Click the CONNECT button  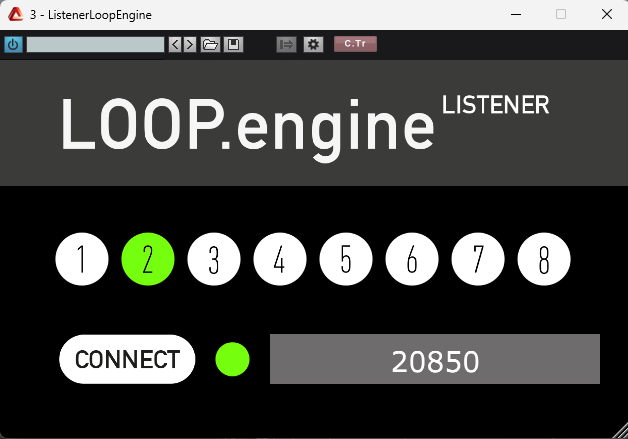pos(127,359)
